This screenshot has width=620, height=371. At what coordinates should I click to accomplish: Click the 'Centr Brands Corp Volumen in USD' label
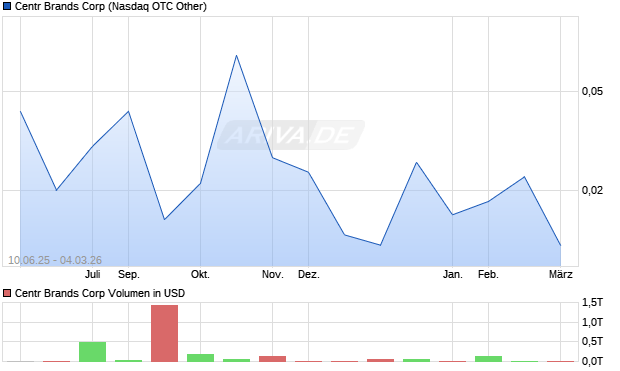pos(100,293)
